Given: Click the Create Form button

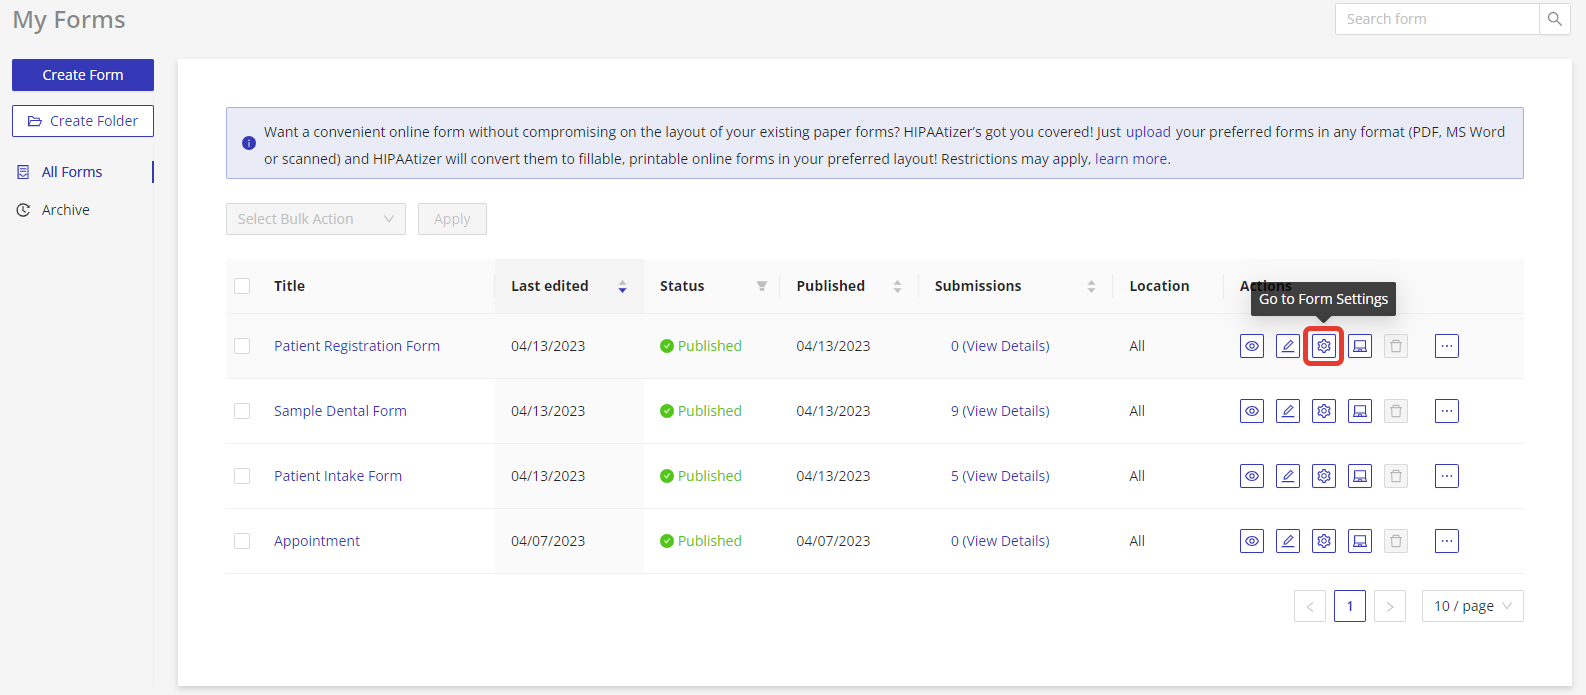Looking at the screenshot, I should pyautogui.click(x=83, y=75).
